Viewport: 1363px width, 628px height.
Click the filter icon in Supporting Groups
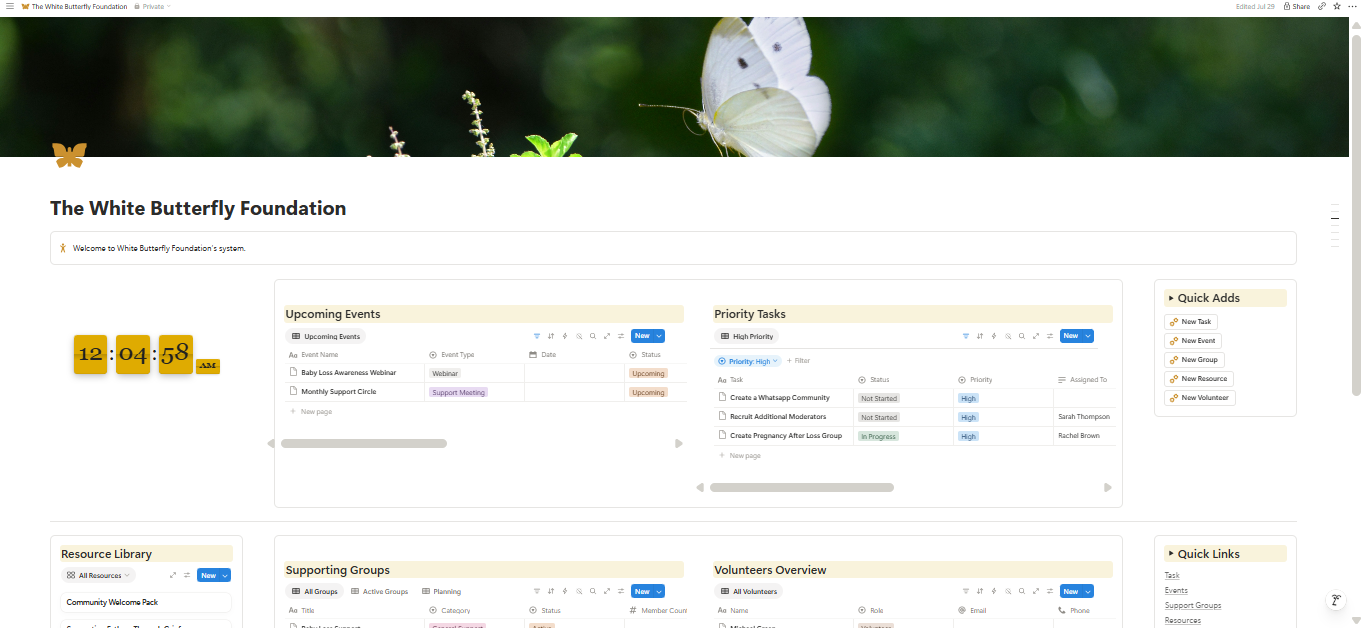[x=537, y=591]
